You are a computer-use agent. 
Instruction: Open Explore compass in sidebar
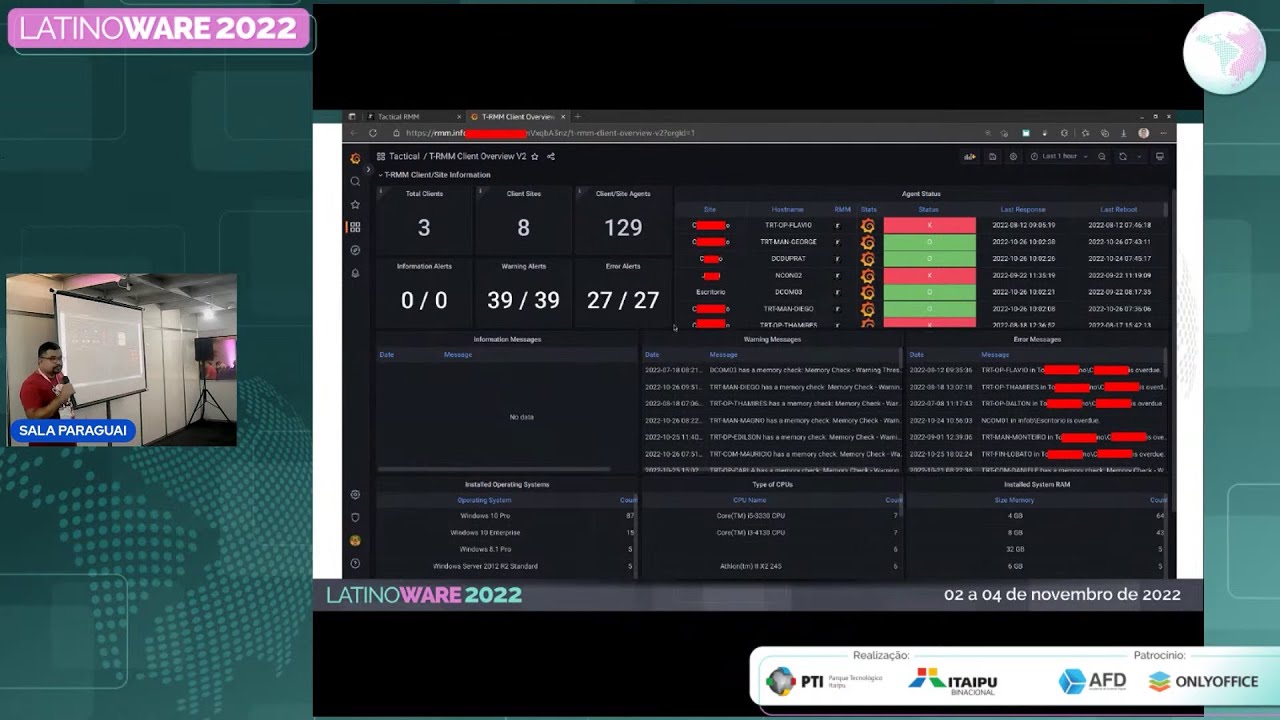(x=355, y=250)
